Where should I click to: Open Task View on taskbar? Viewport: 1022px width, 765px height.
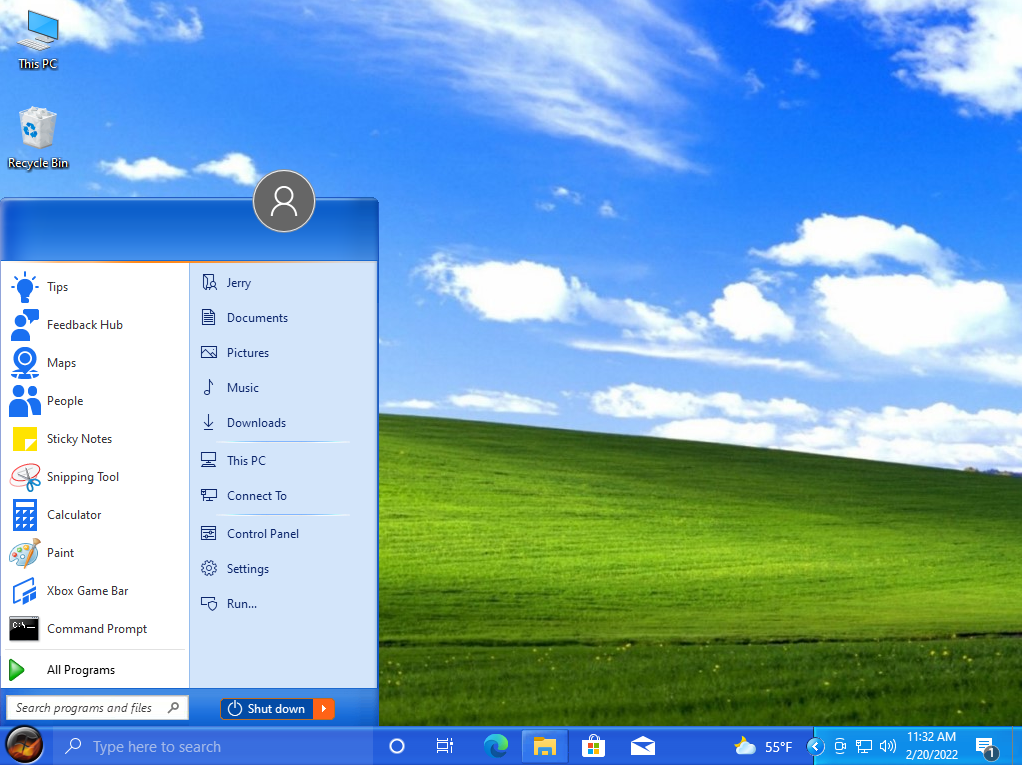coord(445,746)
